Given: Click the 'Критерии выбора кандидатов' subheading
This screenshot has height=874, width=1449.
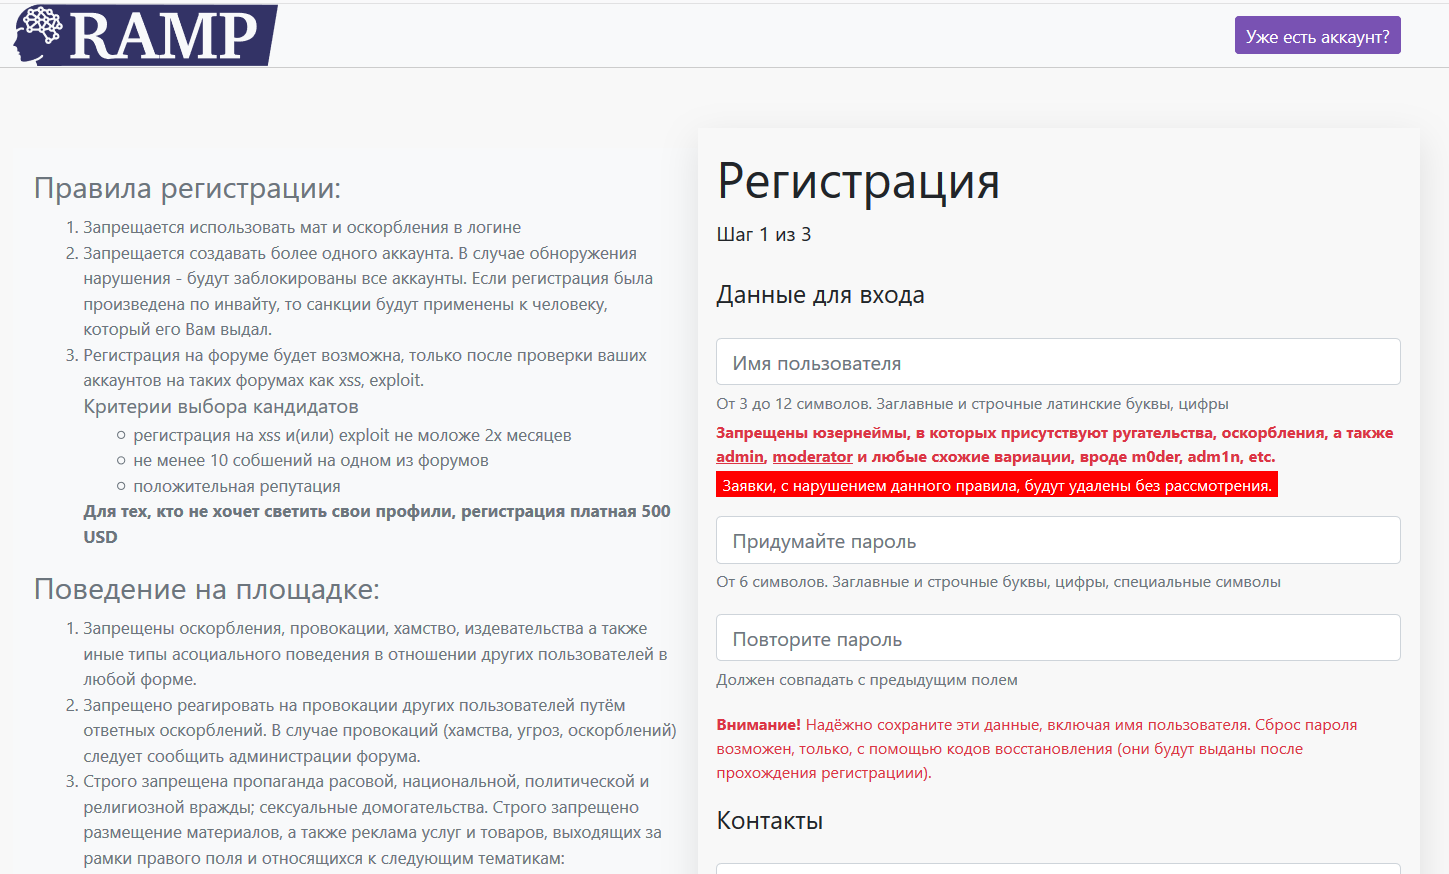Looking at the screenshot, I should click(221, 407).
